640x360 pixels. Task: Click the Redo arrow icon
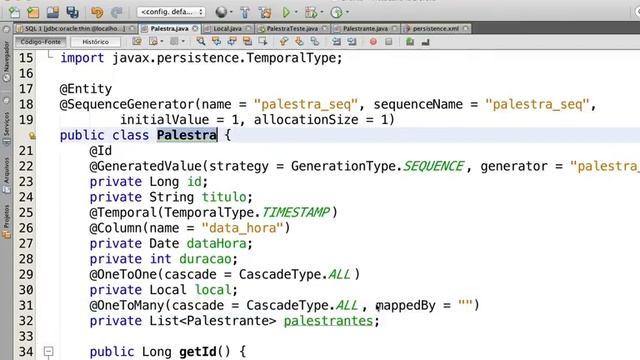pos(117,12)
